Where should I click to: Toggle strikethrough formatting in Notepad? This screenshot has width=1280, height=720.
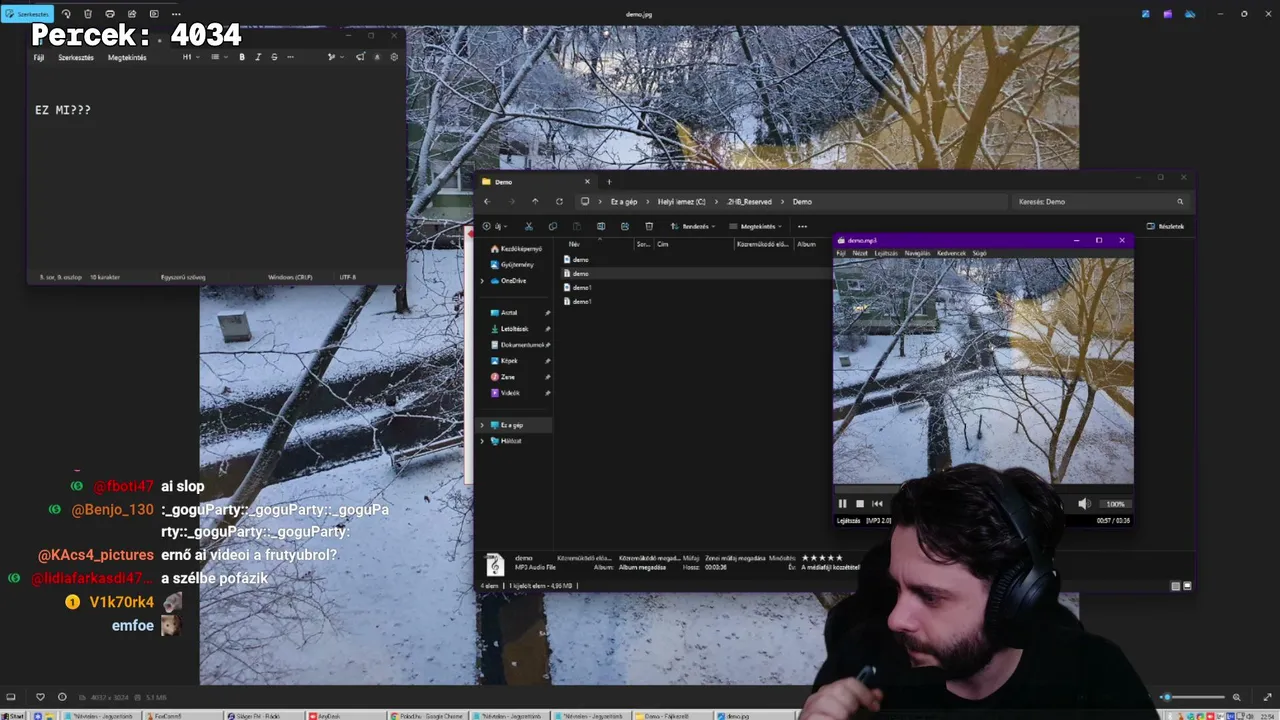(274, 57)
